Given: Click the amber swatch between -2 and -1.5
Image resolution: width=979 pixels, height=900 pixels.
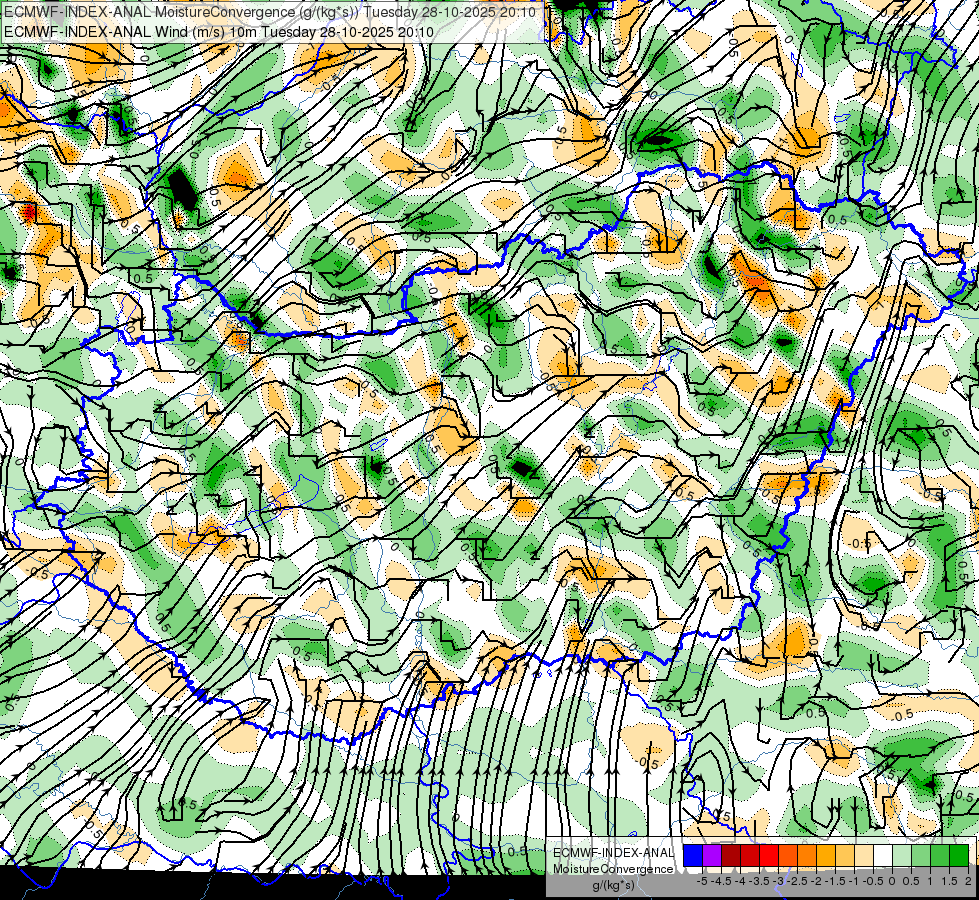Looking at the screenshot, I should point(826,856).
